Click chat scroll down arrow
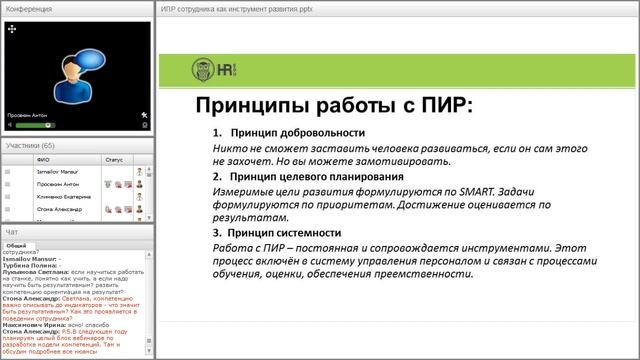Screen dimensions: 640x360 click(x=149, y=351)
